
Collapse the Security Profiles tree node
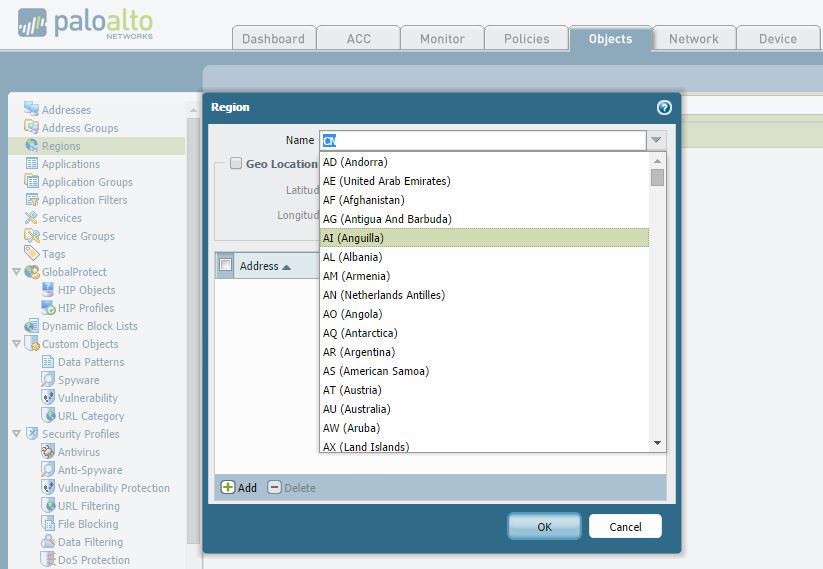tap(16, 434)
